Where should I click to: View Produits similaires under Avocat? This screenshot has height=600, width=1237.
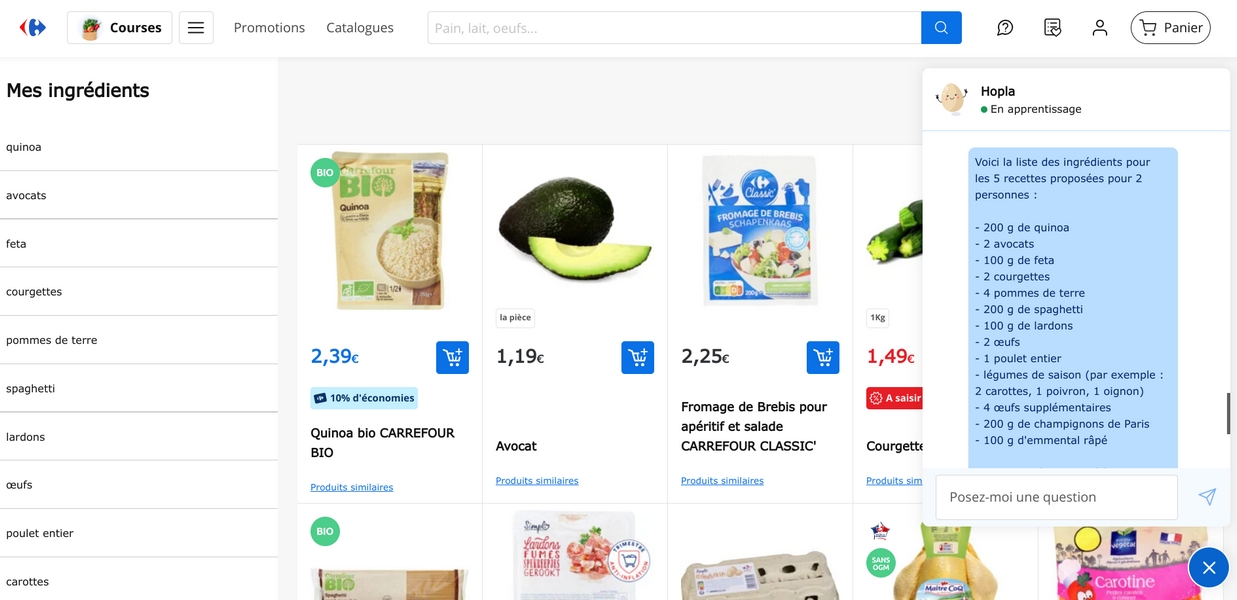(x=537, y=481)
